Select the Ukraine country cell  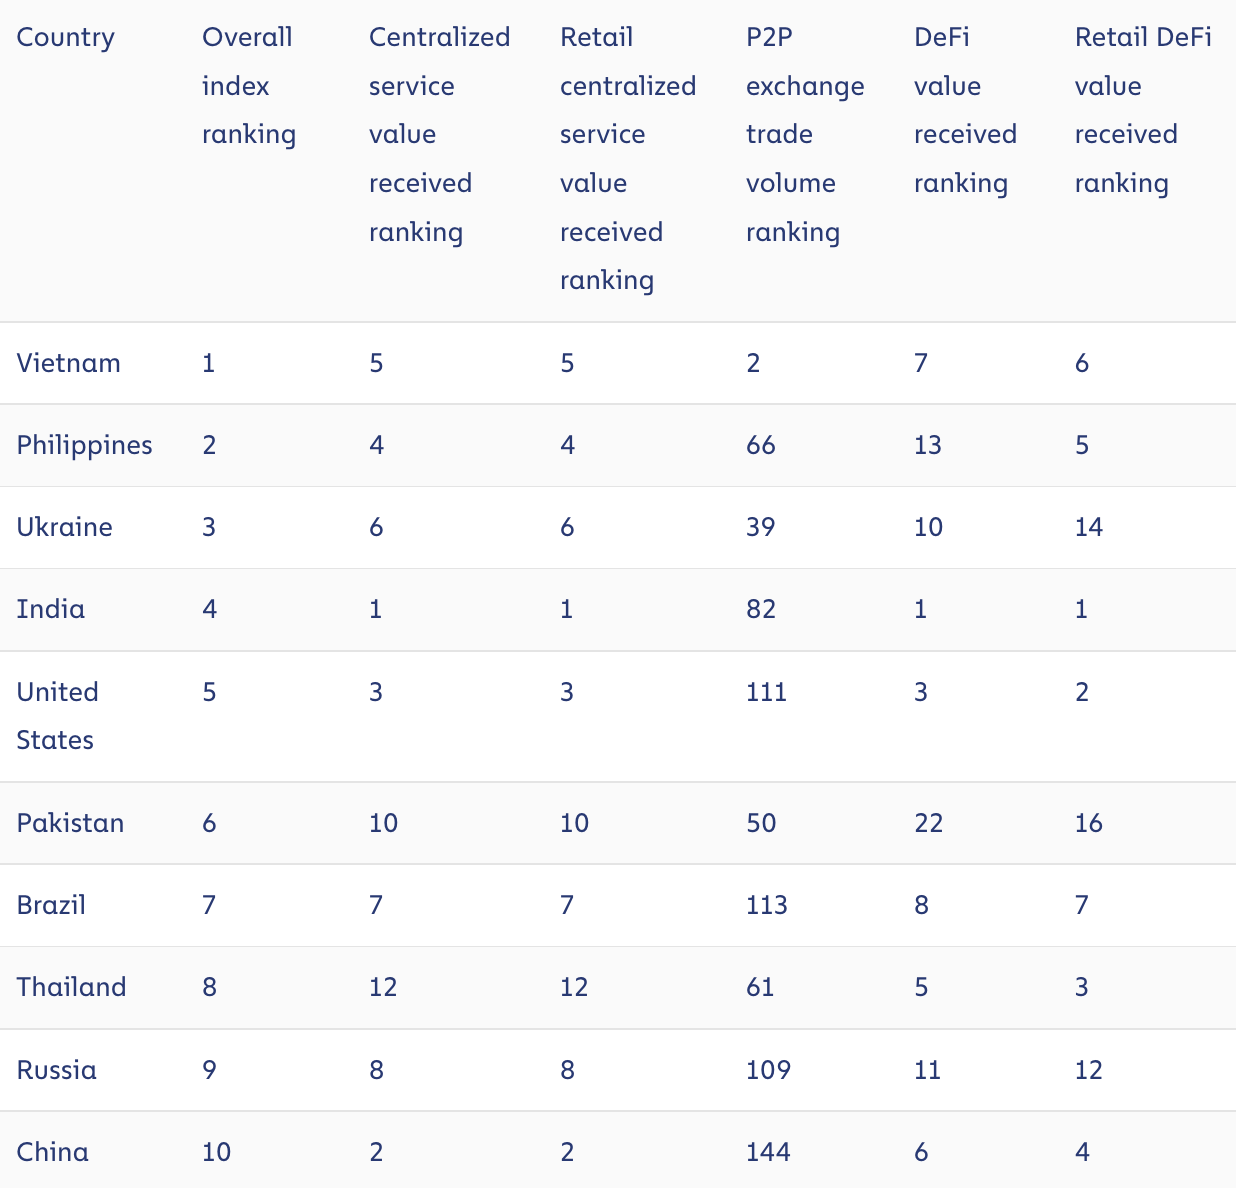click(x=65, y=527)
